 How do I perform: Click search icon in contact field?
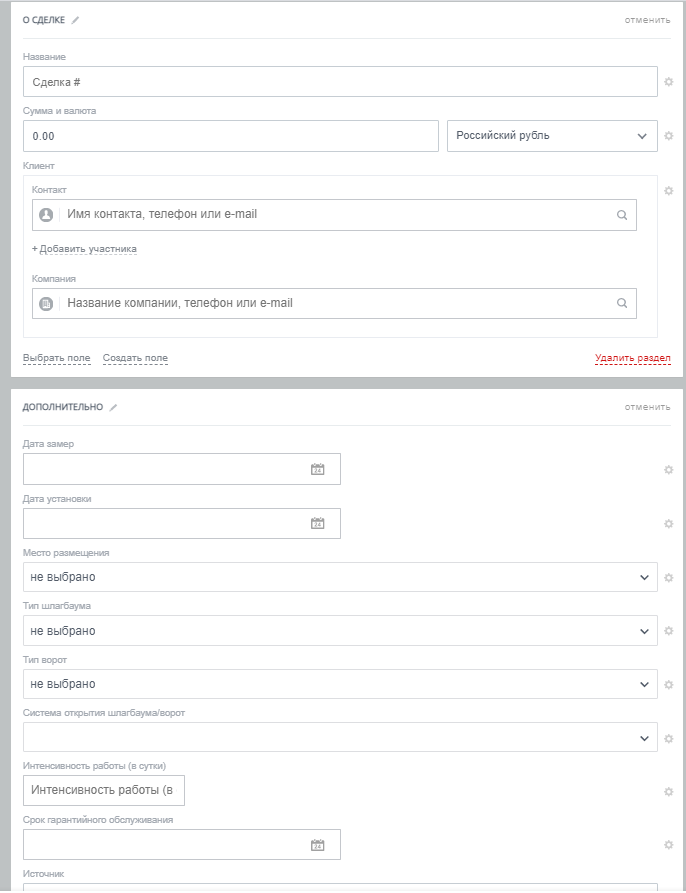(x=621, y=215)
